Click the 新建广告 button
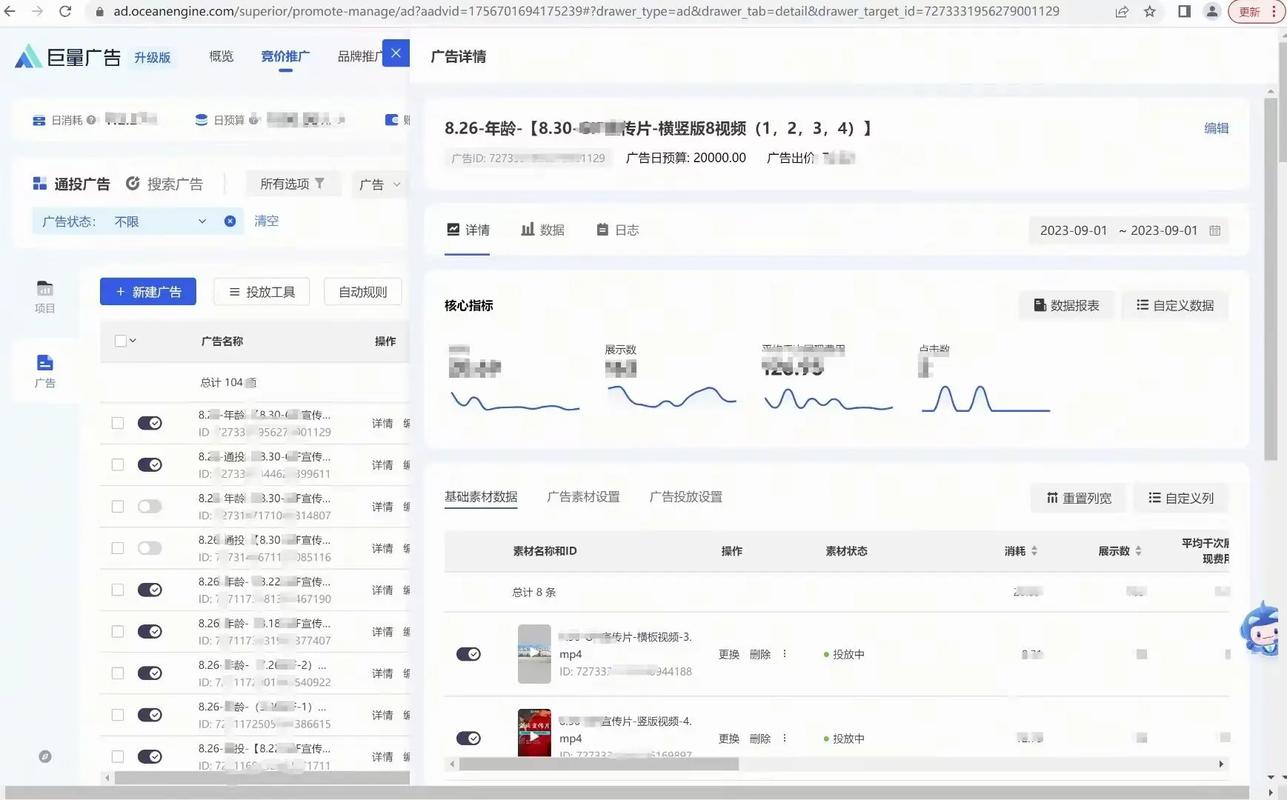The width and height of the screenshot is (1287, 800). (x=148, y=292)
